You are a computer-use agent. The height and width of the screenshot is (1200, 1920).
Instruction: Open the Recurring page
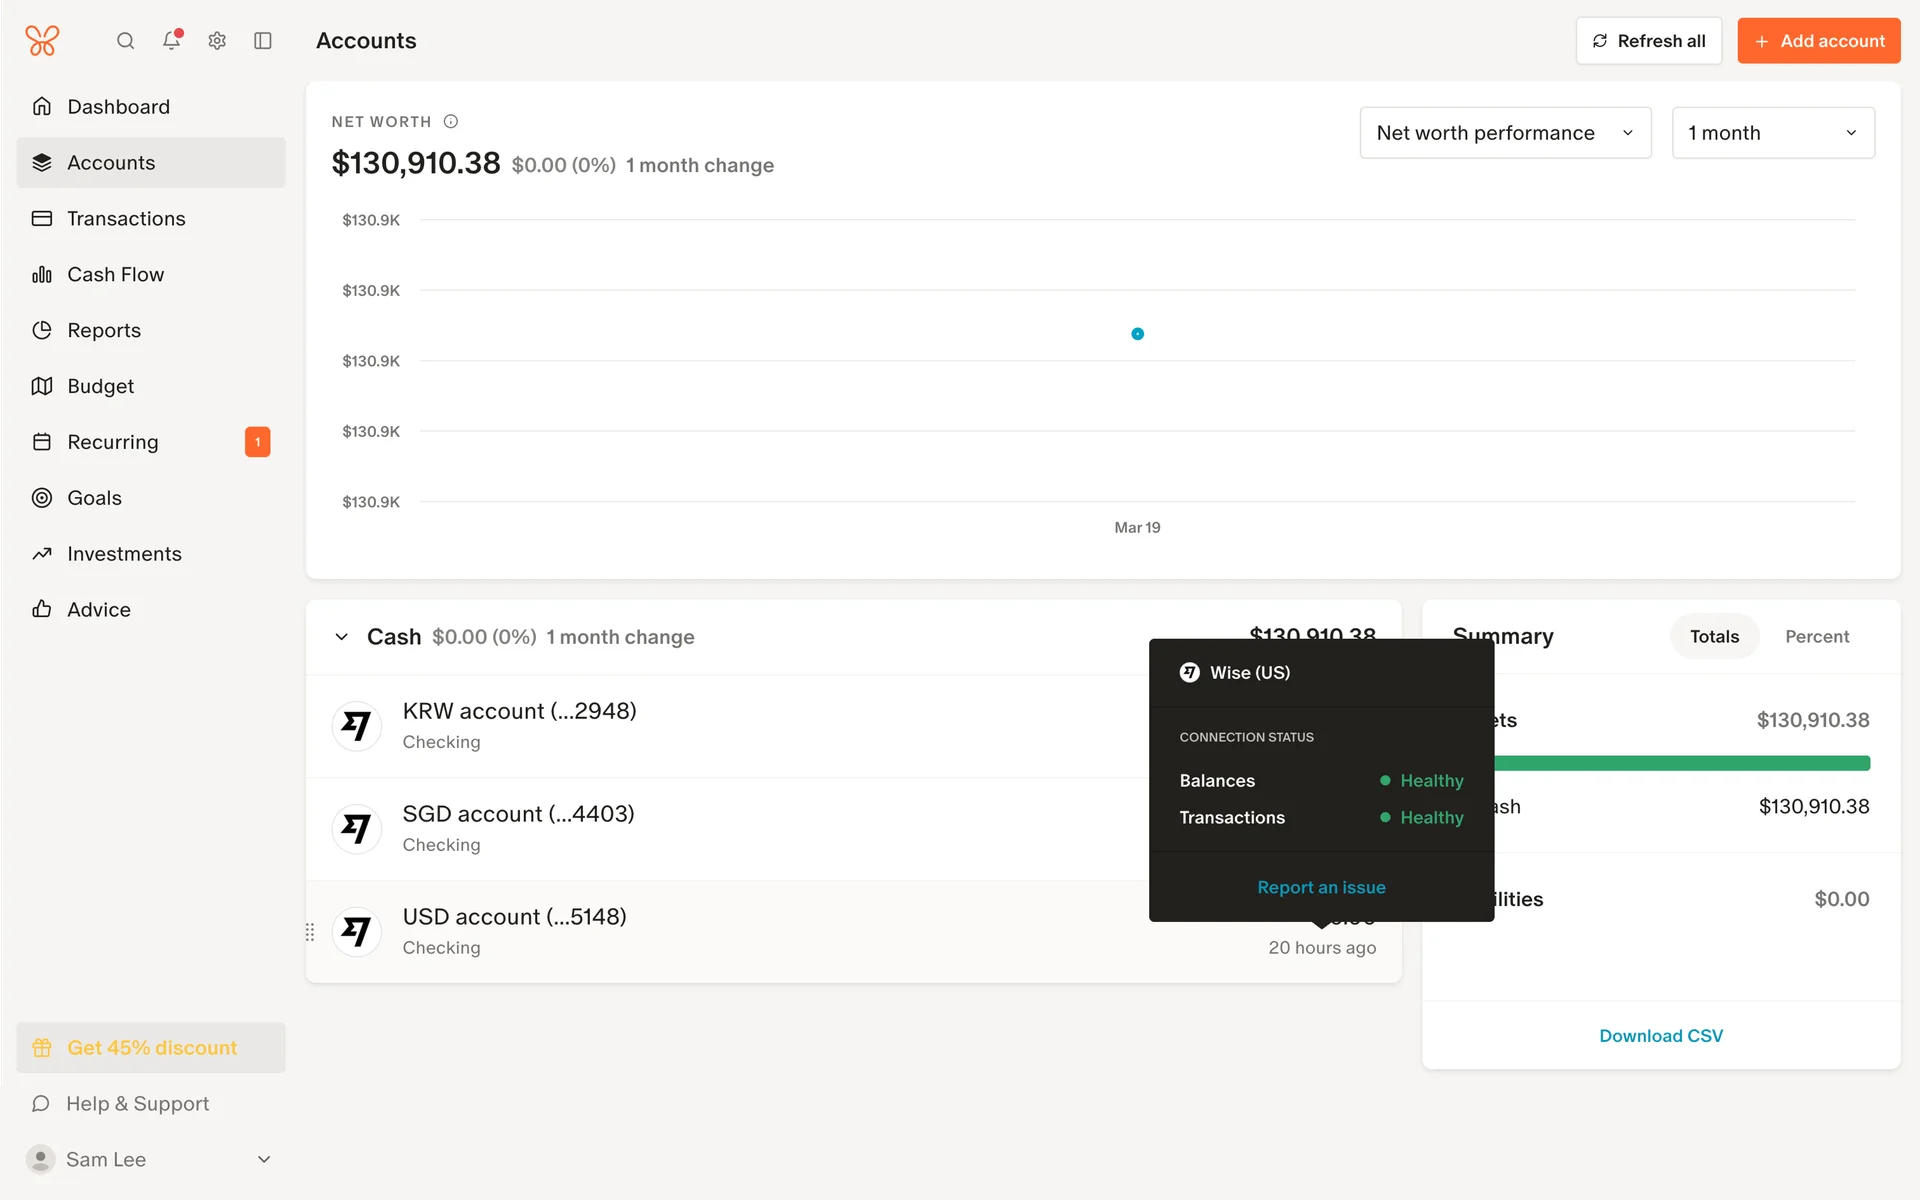[x=113, y=442]
